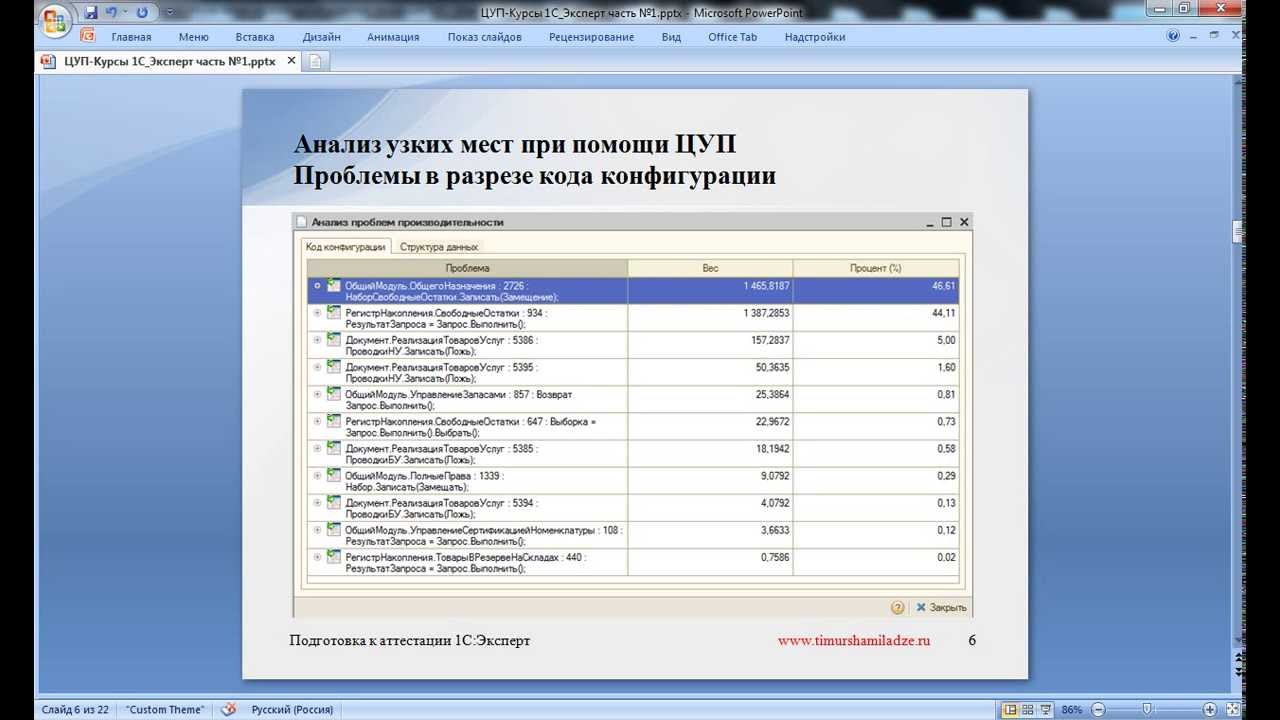Click the slide title Анализ узких мест
Screen dimensions: 1280x720
[515, 145]
